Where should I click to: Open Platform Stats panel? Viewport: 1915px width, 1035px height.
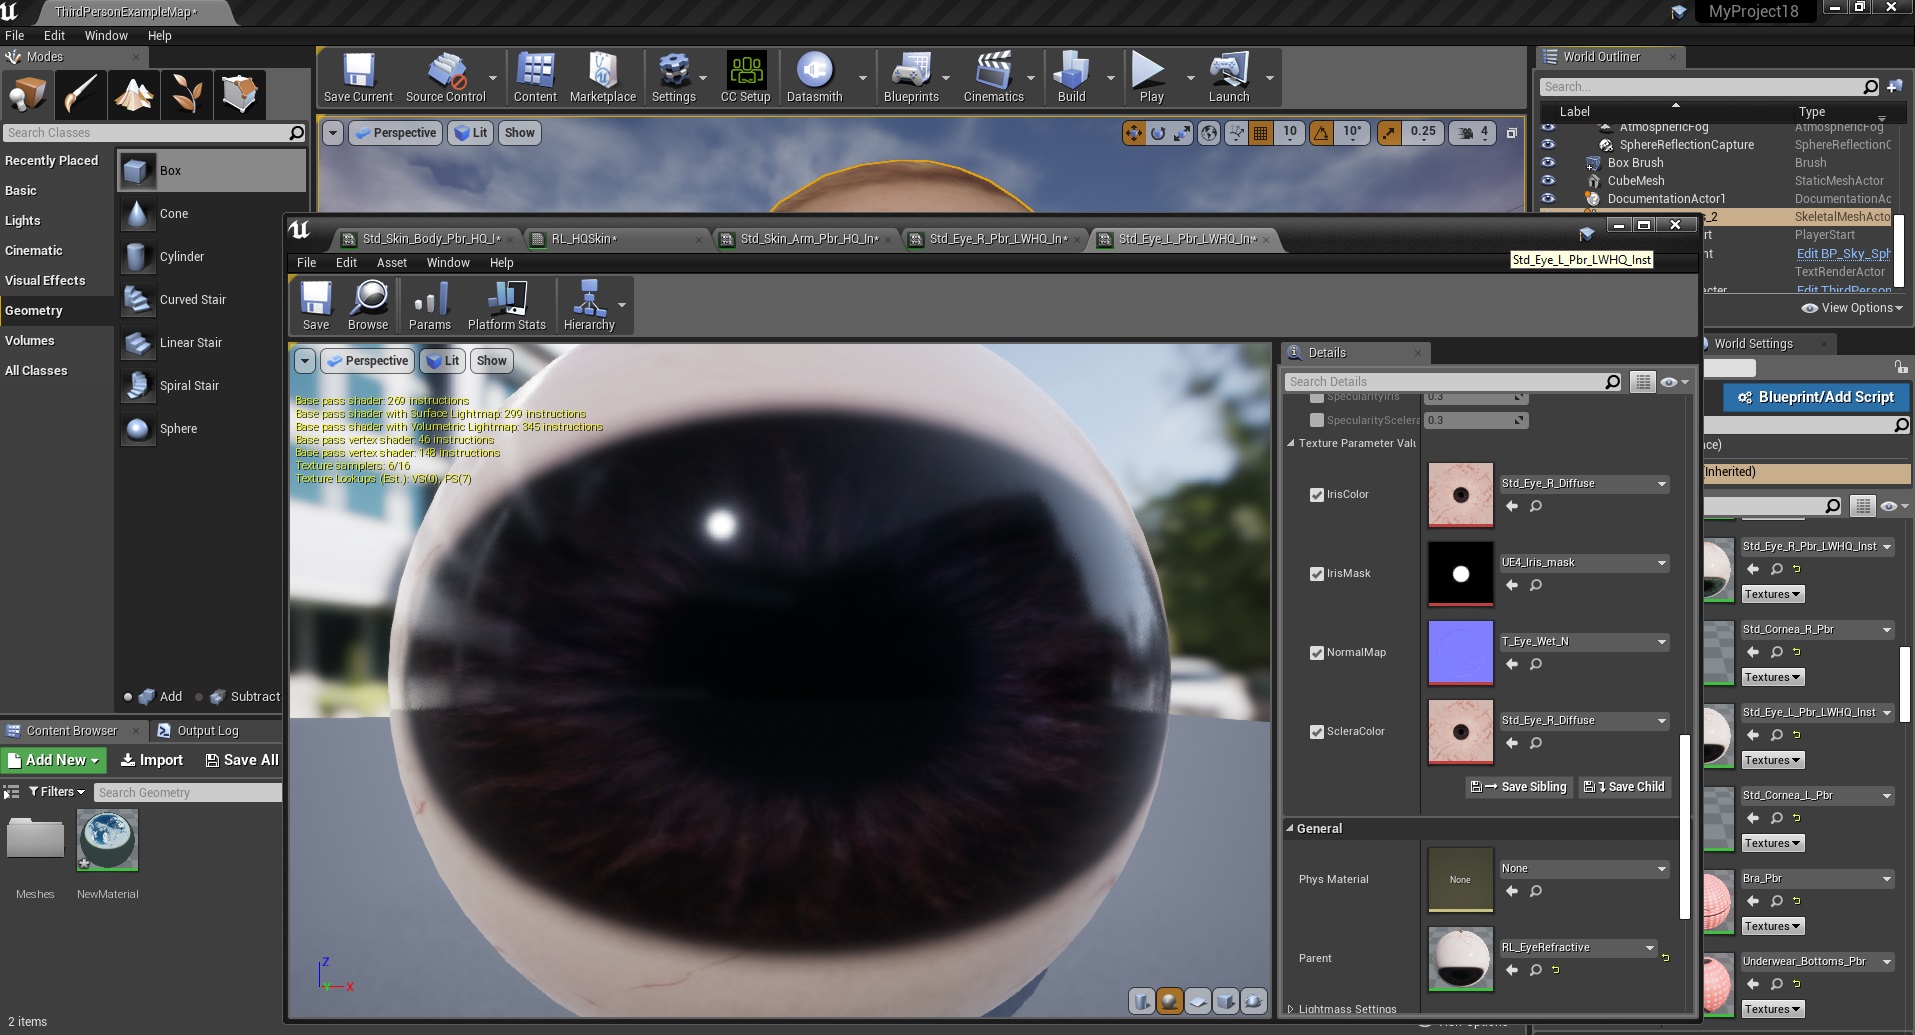507,305
